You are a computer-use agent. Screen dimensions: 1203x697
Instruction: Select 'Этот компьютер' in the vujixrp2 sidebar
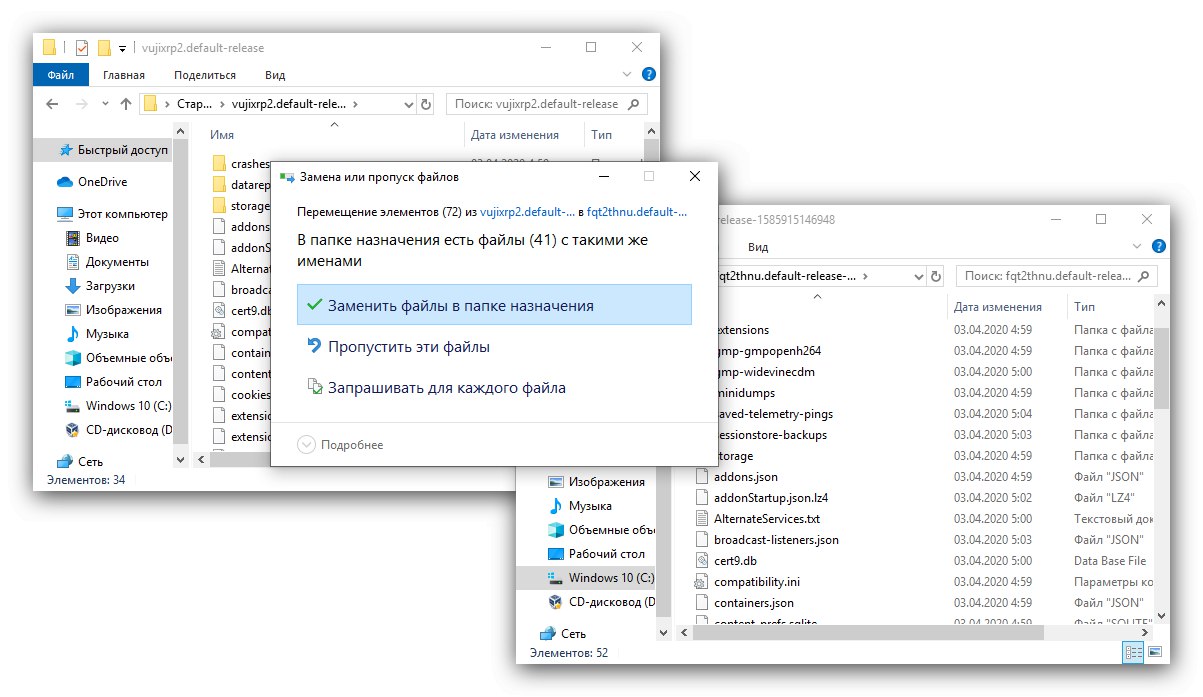coord(113,214)
